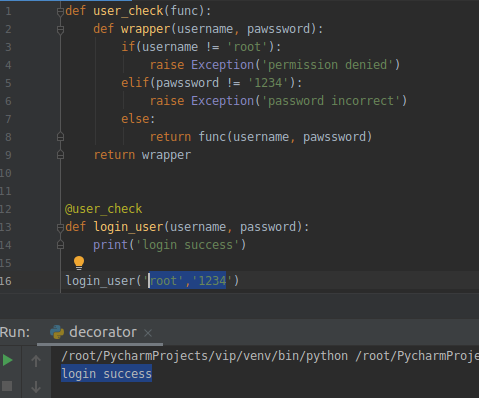Screen dimensions: 479x398
Task: Click the 'if(username != 'root')' condition on line 3
Action: click(x=201, y=47)
